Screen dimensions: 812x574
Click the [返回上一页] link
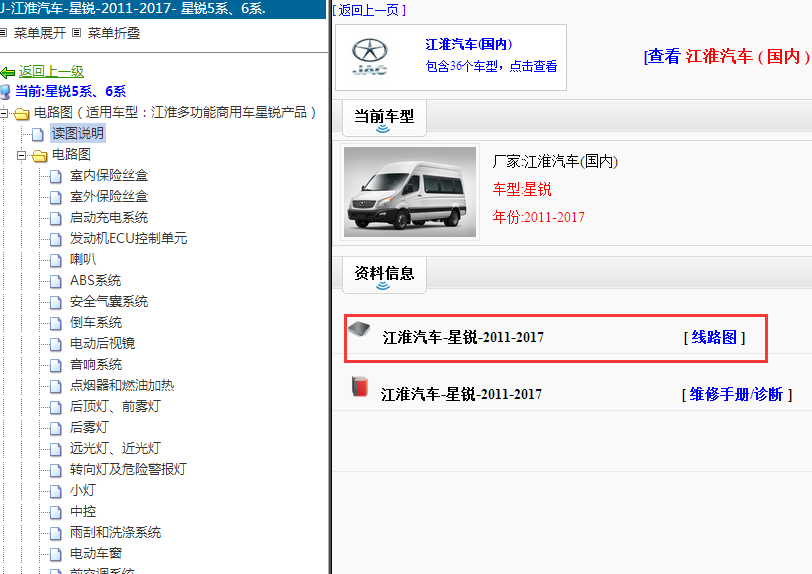coord(369,10)
